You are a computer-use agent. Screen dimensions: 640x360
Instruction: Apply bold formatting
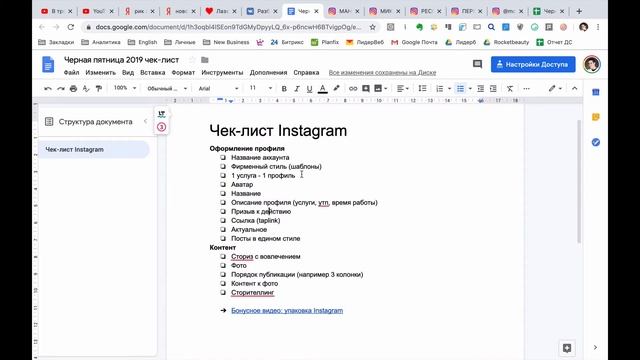point(284,89)
